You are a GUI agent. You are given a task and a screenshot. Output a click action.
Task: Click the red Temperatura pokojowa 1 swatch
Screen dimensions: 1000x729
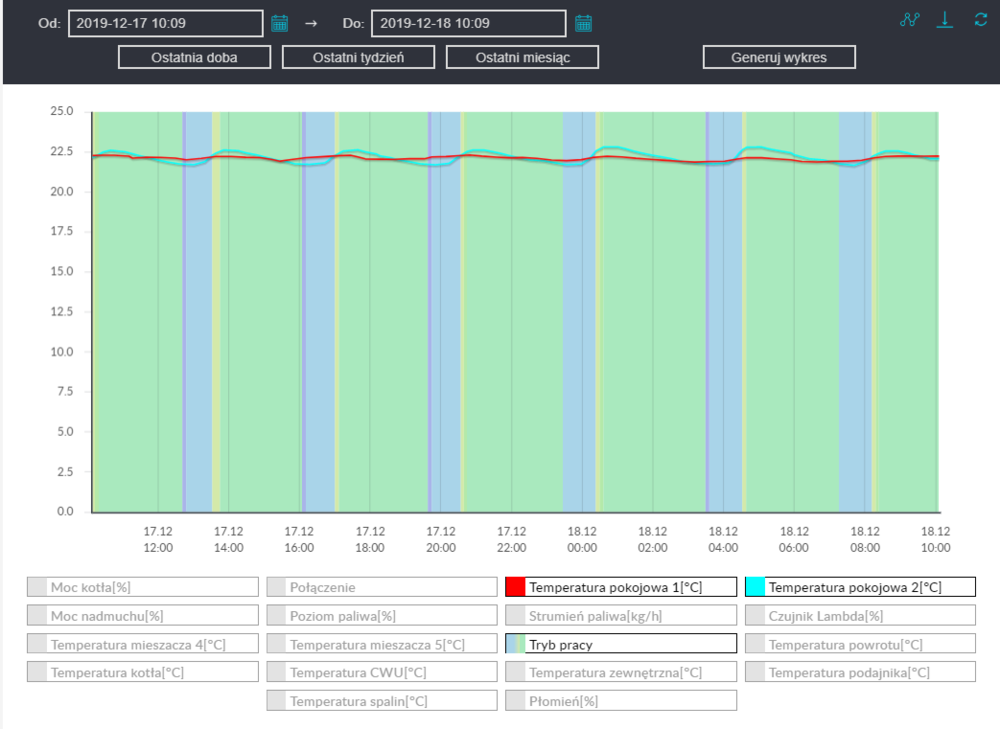tap(515, 587)
